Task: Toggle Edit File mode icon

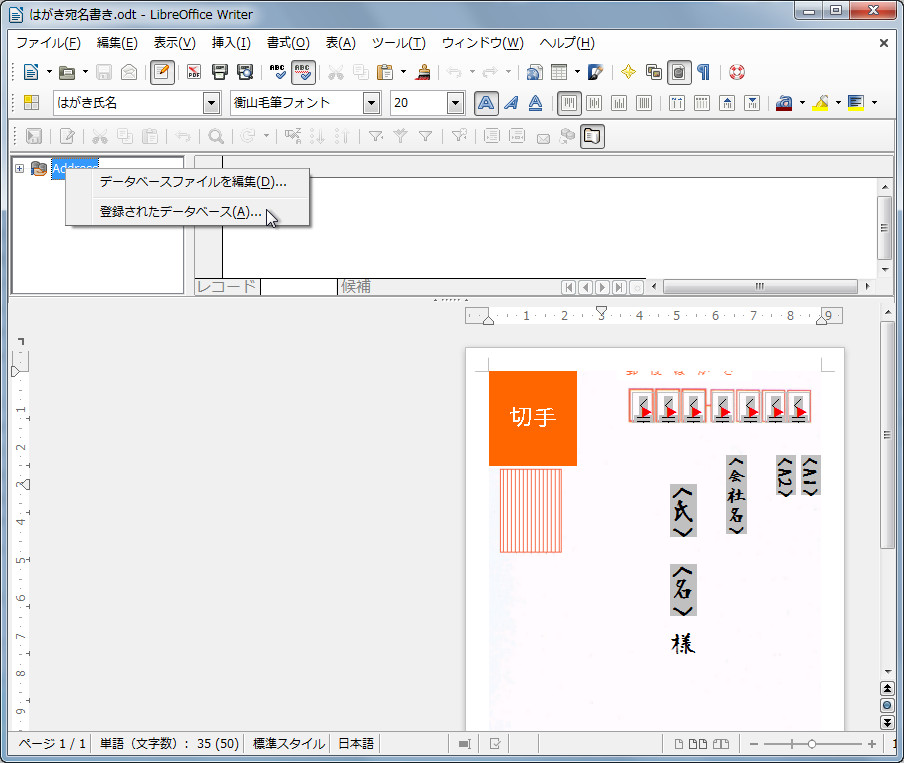Action: (x=162, y=72)
